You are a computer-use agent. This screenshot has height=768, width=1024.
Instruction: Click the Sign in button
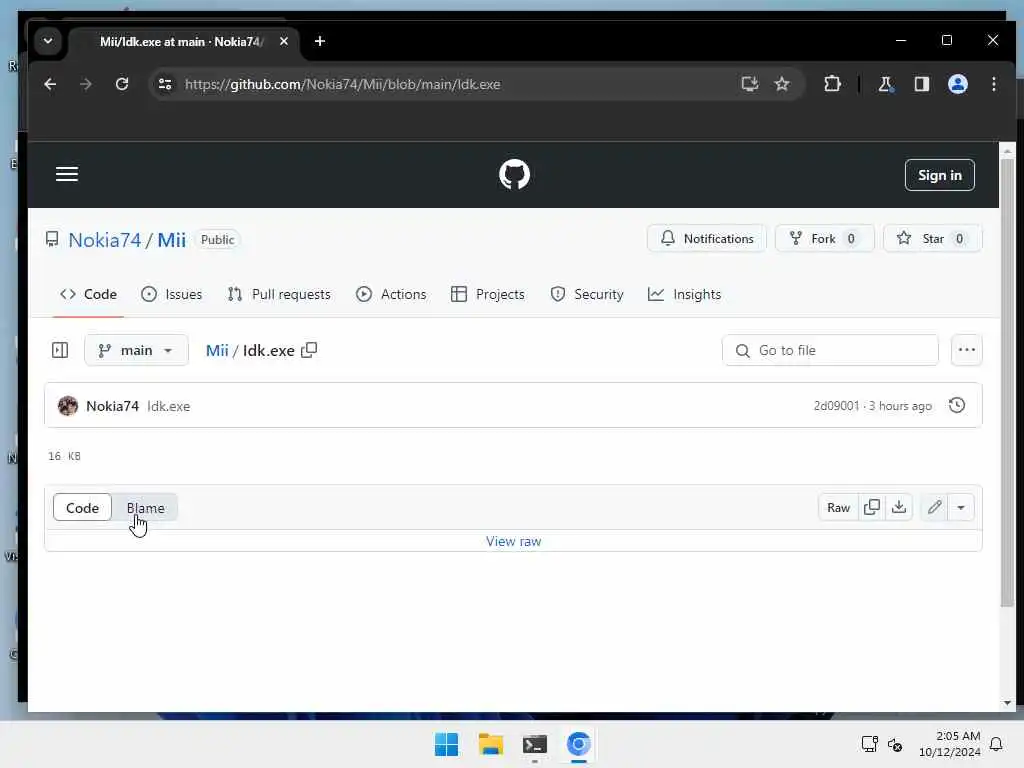(939, 175)
